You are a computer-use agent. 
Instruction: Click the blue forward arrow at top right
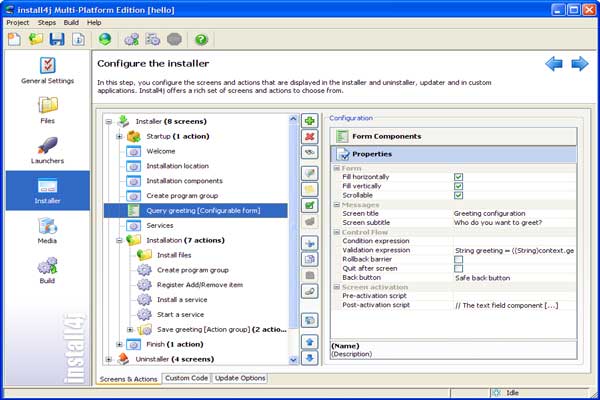[x=580, y=64]
